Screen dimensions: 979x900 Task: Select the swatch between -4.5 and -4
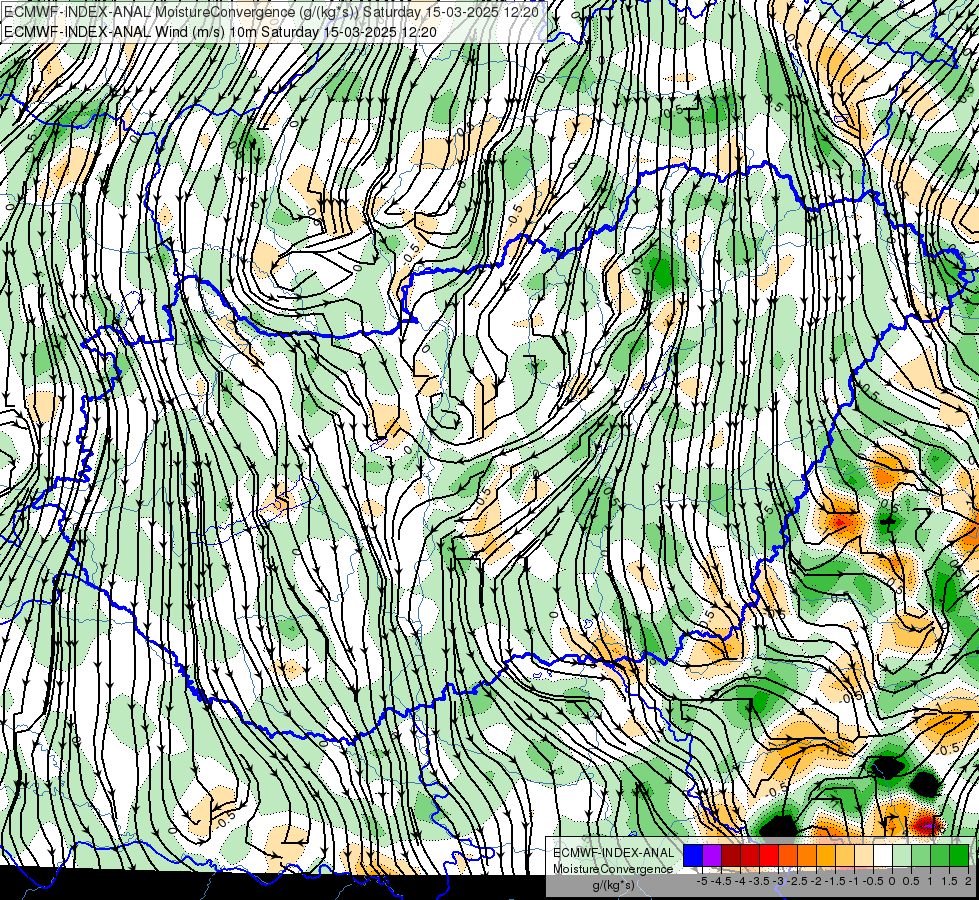tap(731, 855)
